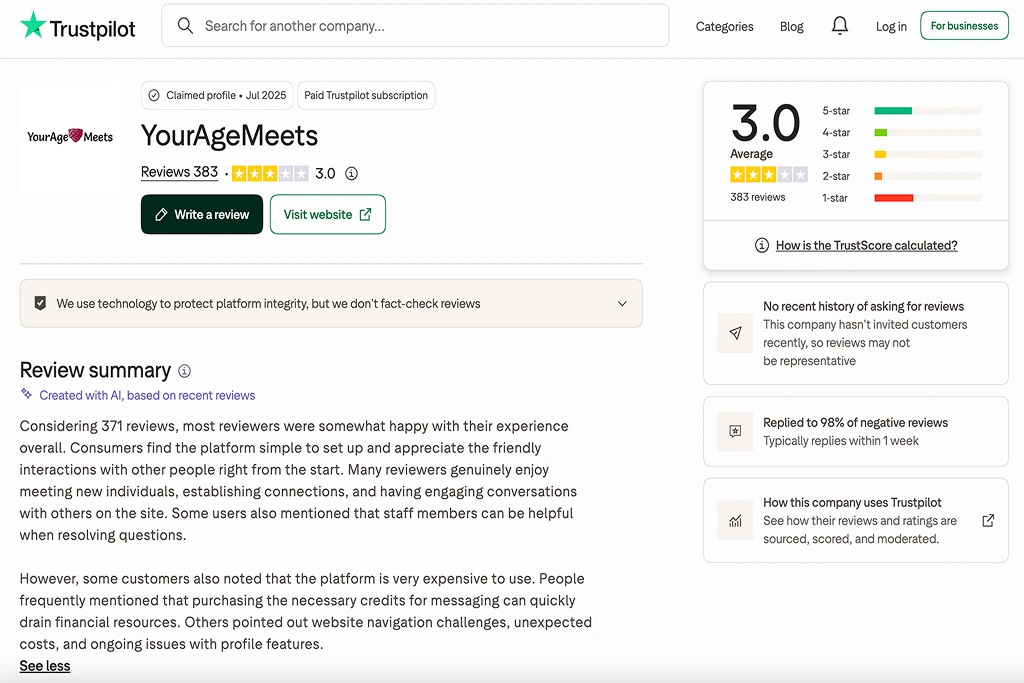Select the 2-star rating row

tap(902, 176)
